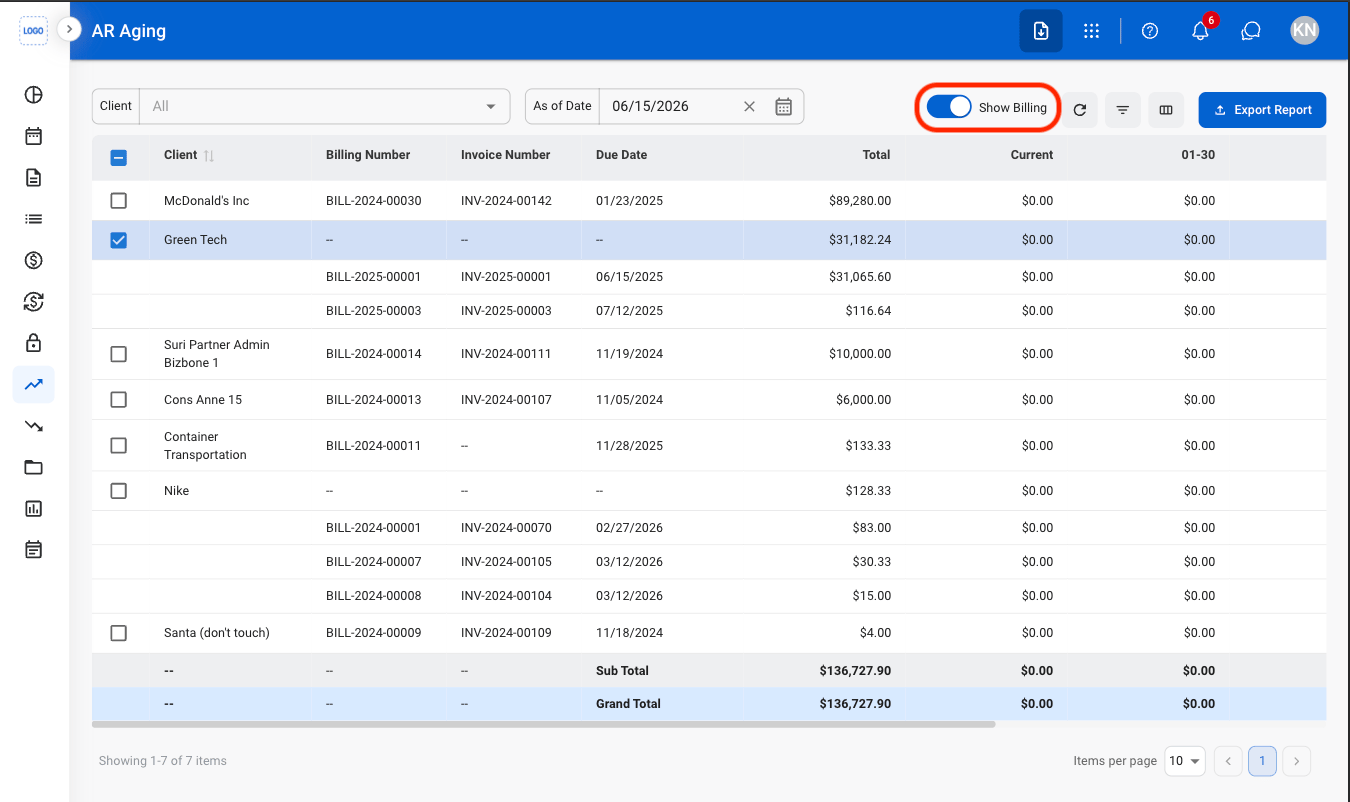Toggle the header select-all checkbox

coord(118,157)
